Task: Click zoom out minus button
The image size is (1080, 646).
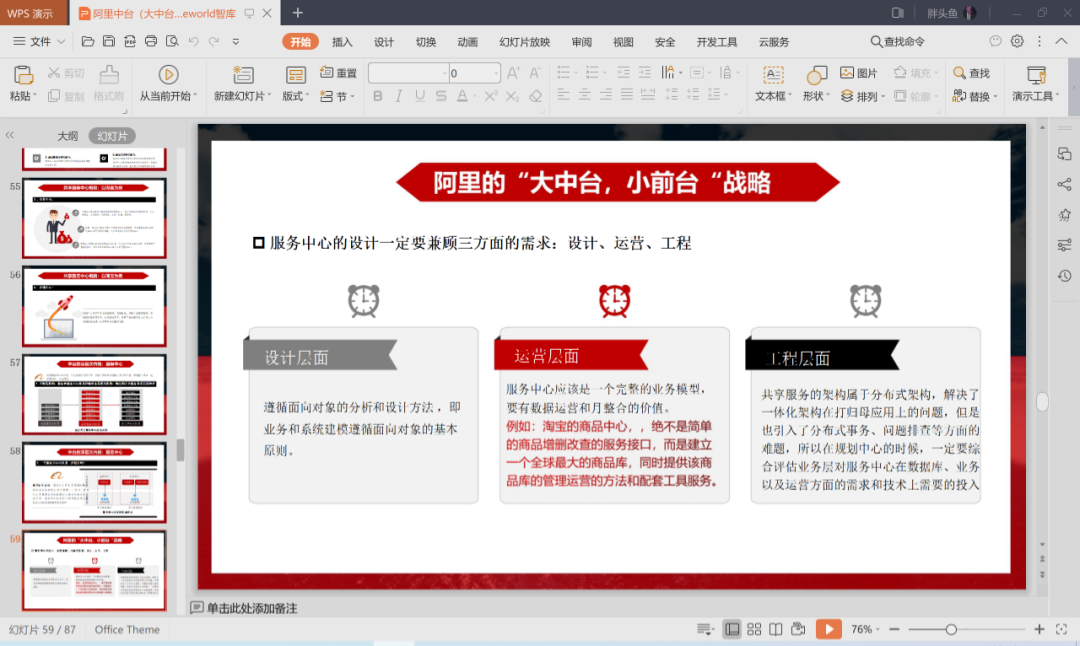Action: point(894,629)
